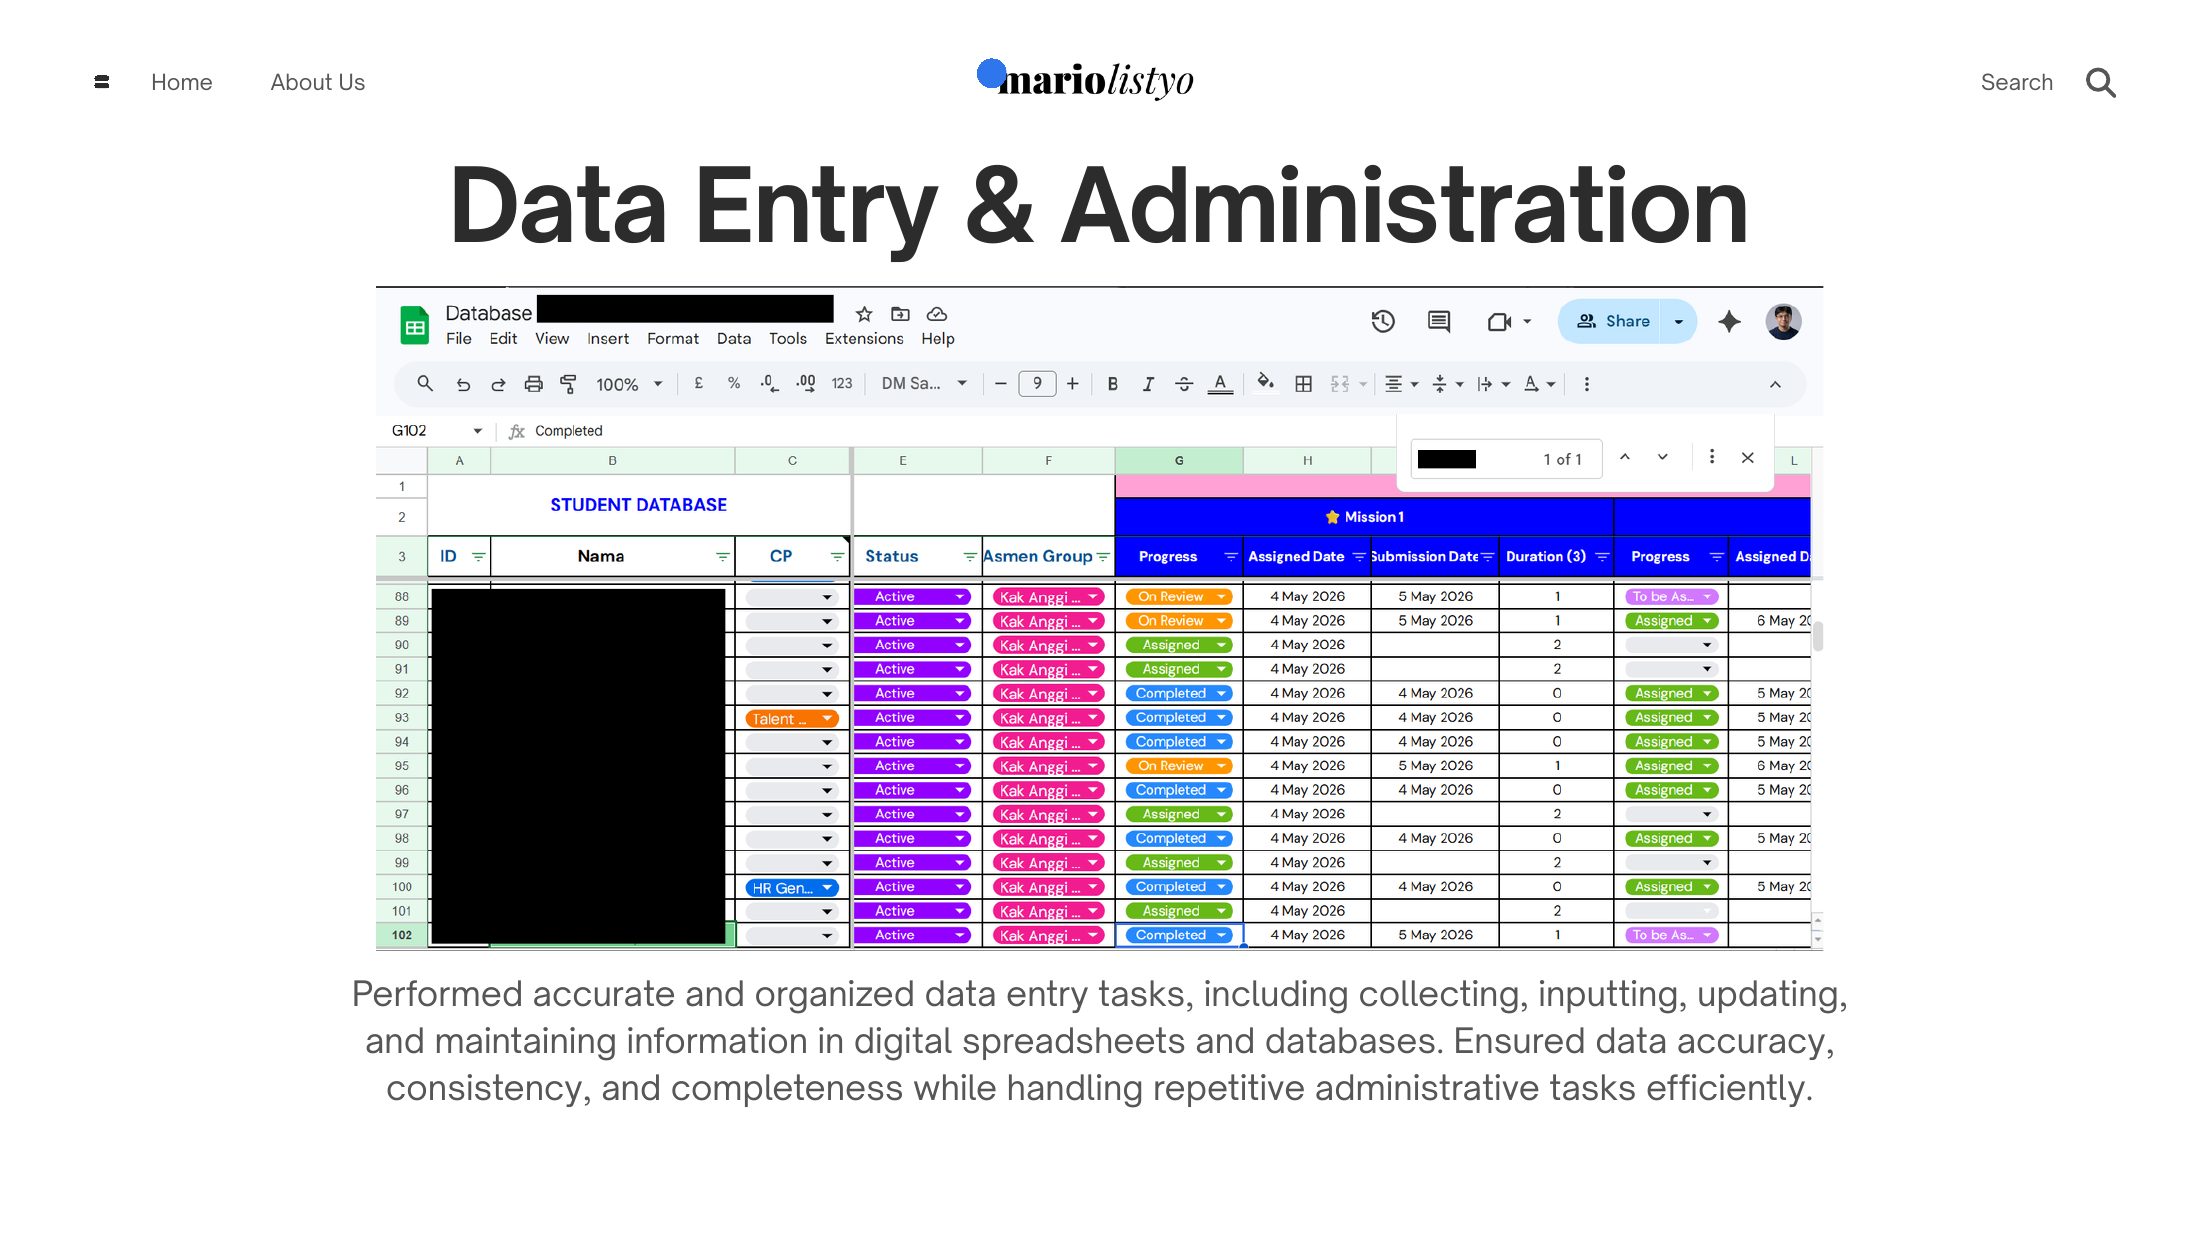This screenshot has width=2200, height=1238.
Task: Open the comments panel icon
Action: [x=1439, y=321]
